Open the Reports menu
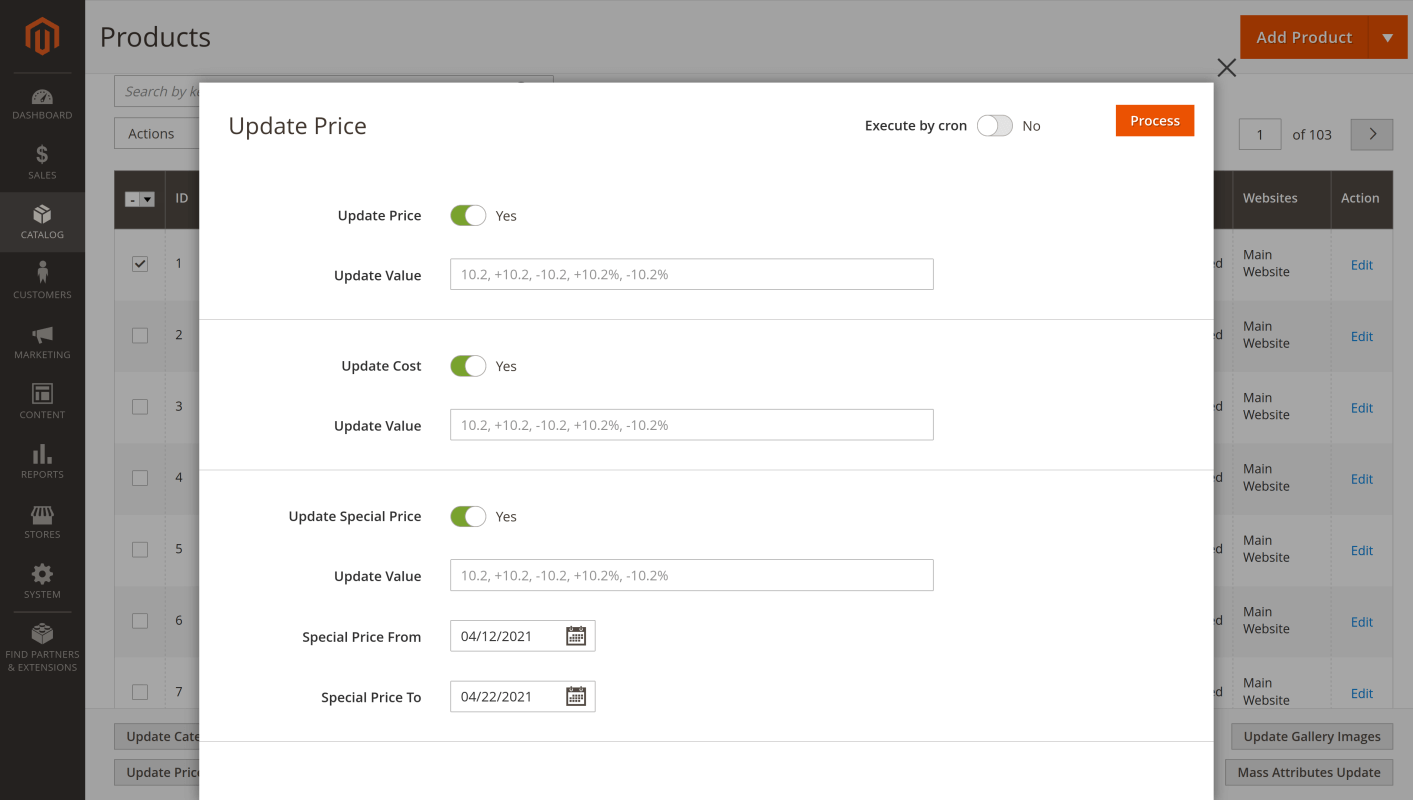This screenshot has width=1413, height=800. (41, 462)
